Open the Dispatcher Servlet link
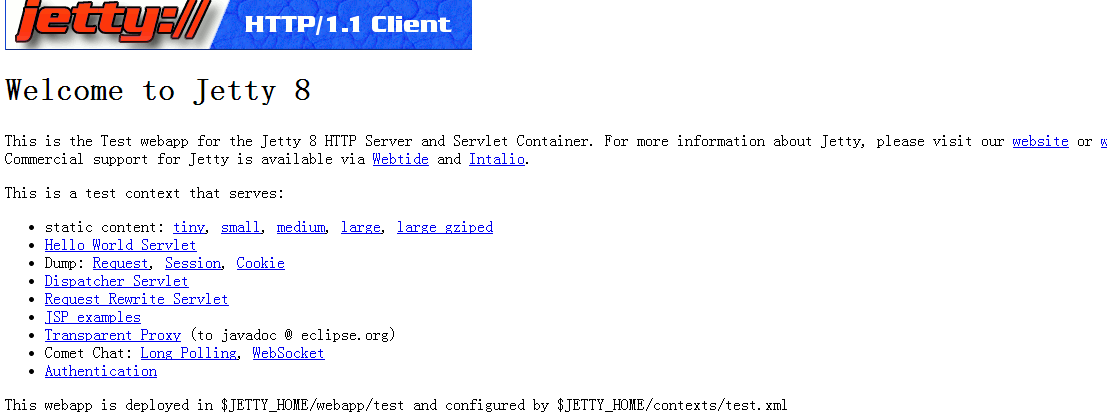 coord(116,281)
